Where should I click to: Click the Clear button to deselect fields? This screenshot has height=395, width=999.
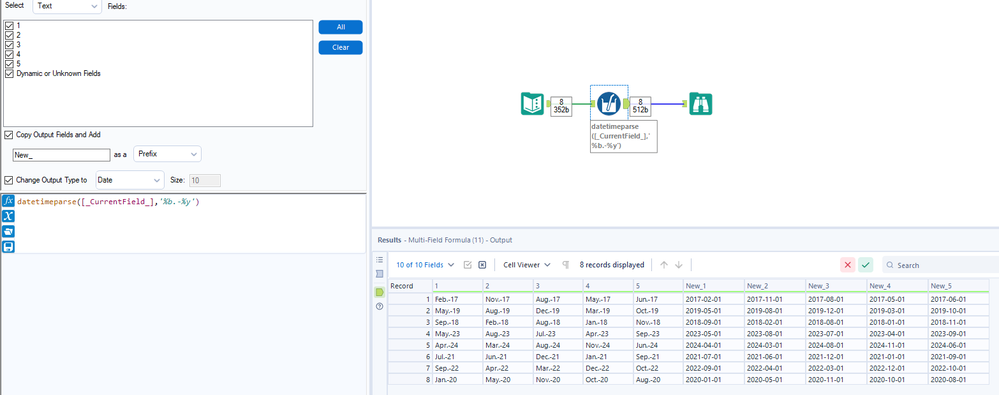[x=341, y=48]
